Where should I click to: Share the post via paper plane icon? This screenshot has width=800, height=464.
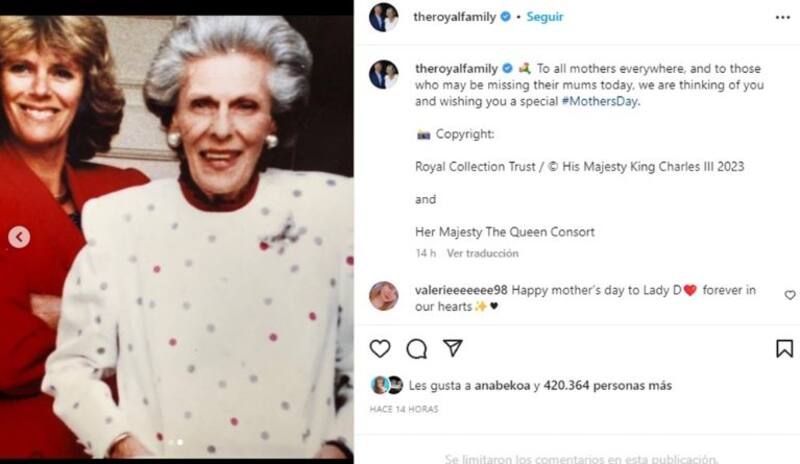[x=453, y=348]
